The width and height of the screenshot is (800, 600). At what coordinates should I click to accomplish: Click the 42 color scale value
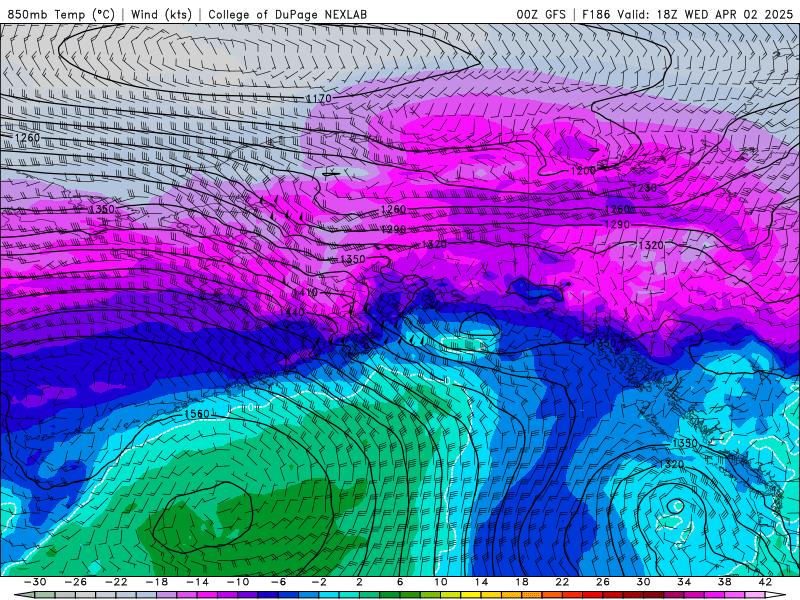coord(765,582)
